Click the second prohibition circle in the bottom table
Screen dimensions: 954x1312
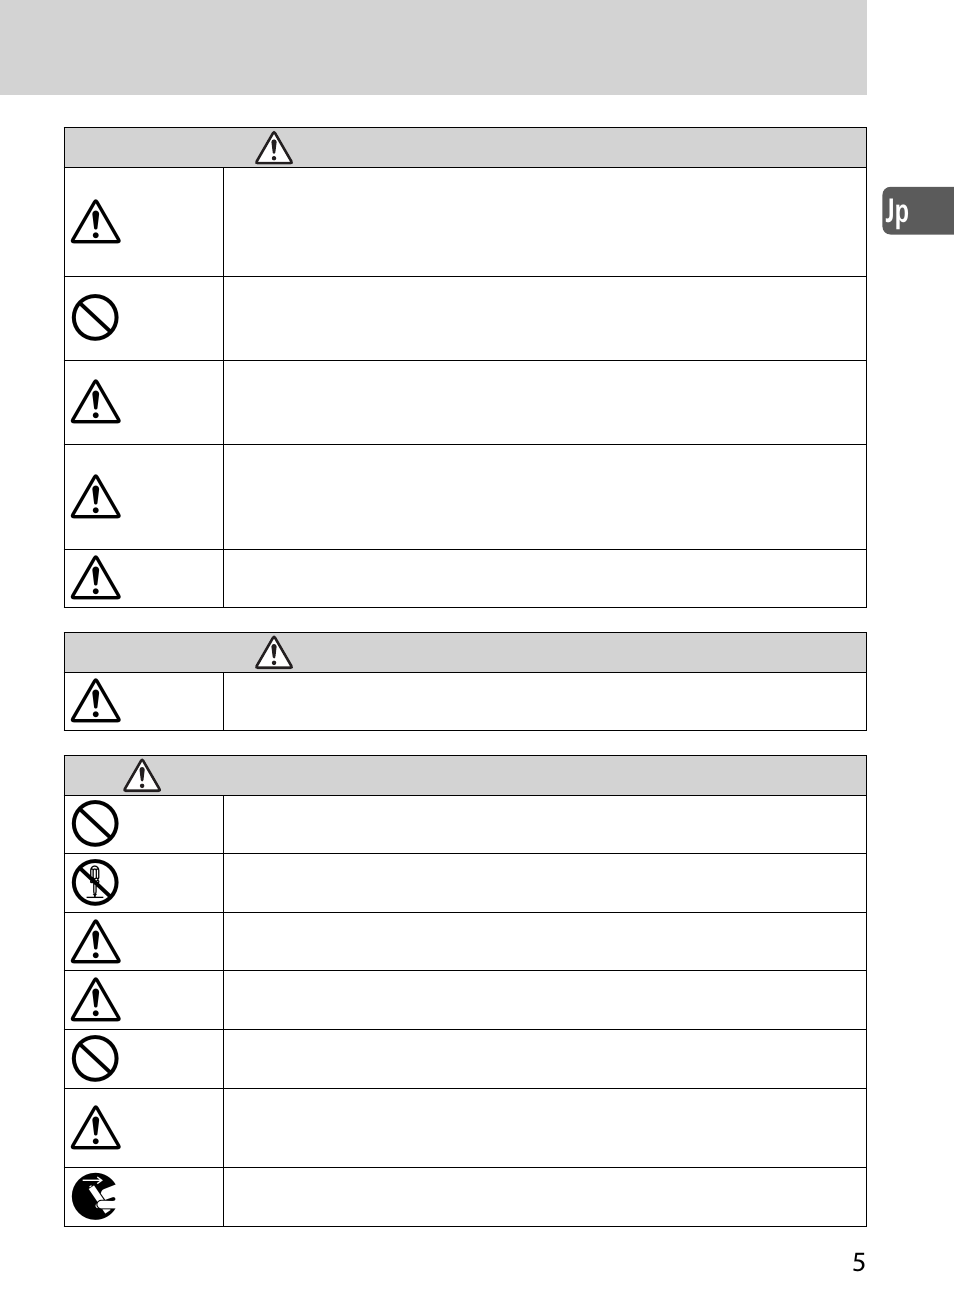[x=96, y=1058]
